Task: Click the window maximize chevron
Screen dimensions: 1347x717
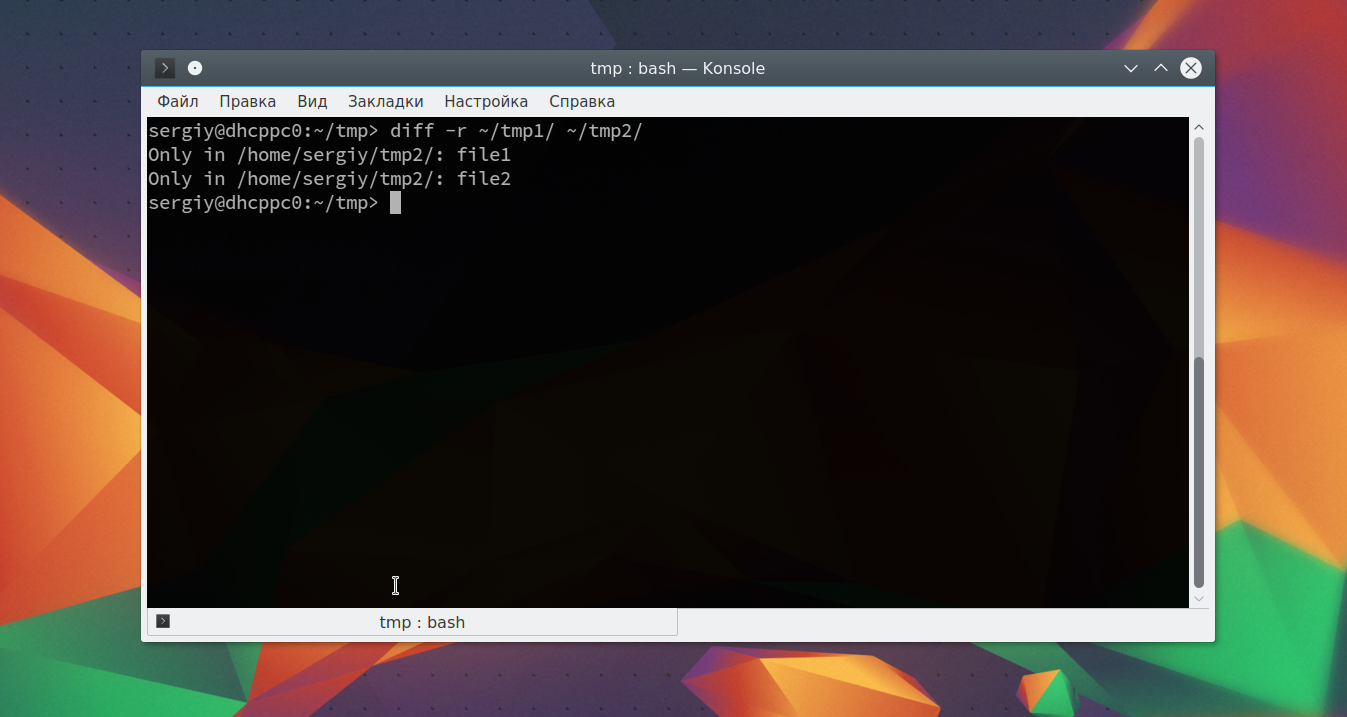Action: pyautogui.click(x=1160, y=68)
